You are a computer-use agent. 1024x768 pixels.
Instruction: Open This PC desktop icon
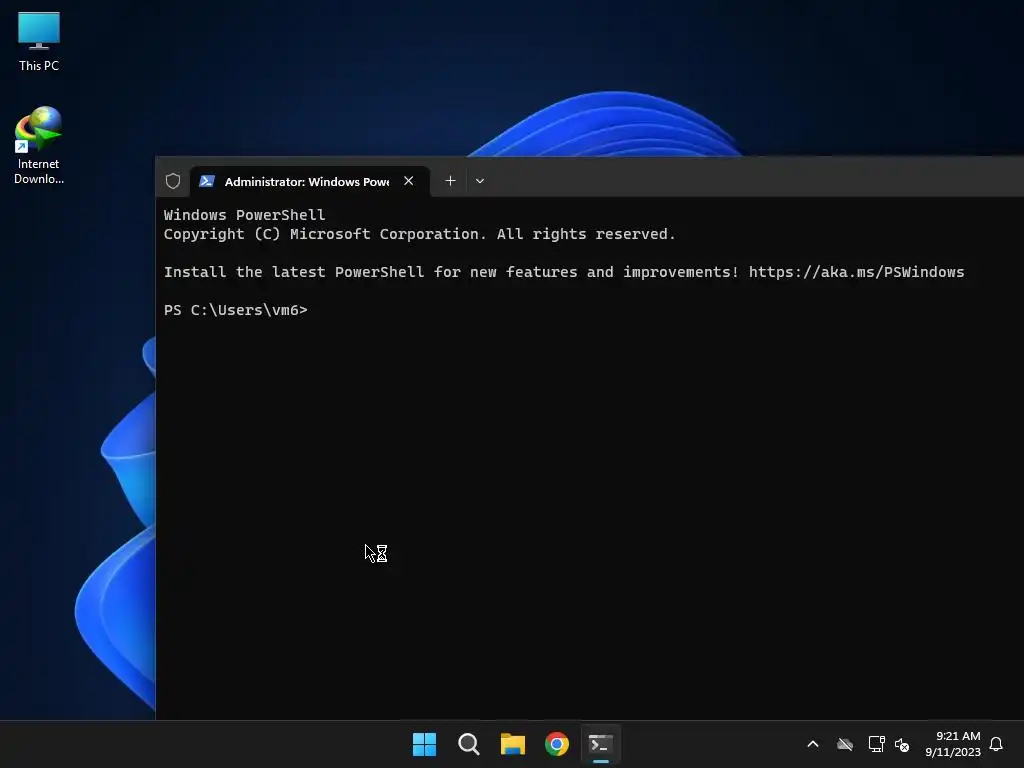coord(39,41)
